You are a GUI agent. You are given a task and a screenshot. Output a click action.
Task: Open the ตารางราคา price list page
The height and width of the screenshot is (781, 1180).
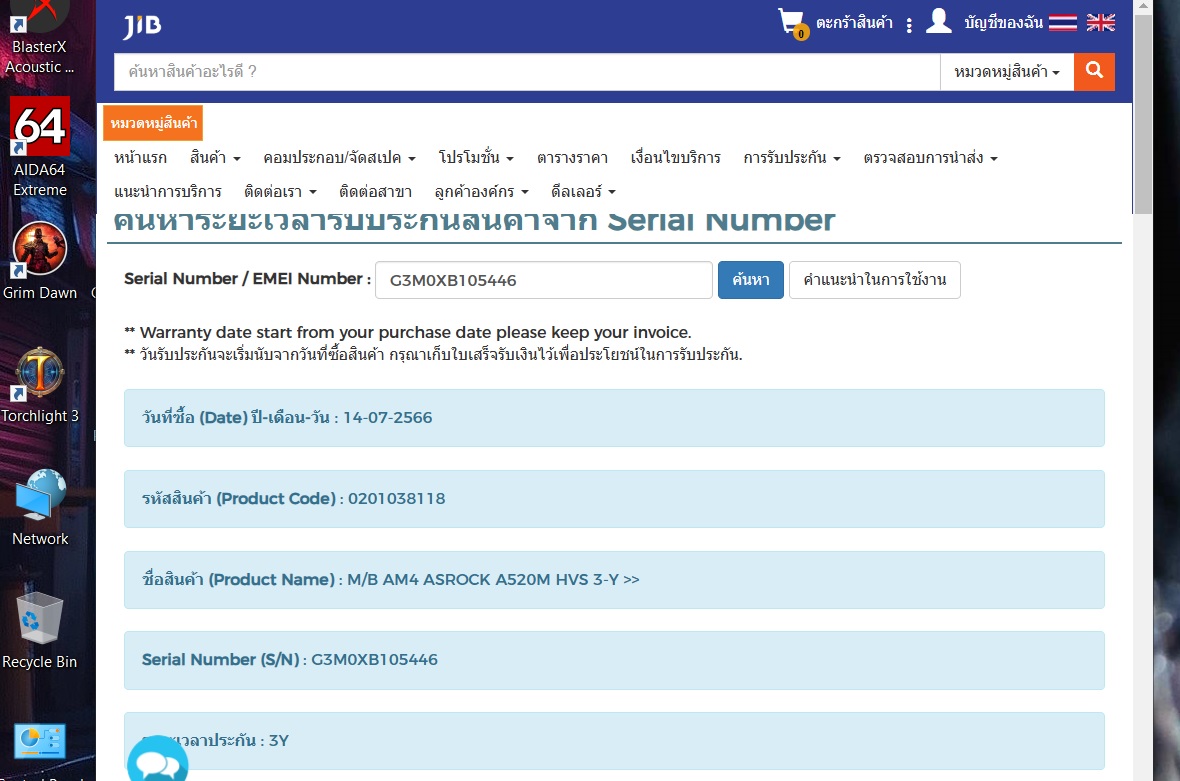[572, 158]
